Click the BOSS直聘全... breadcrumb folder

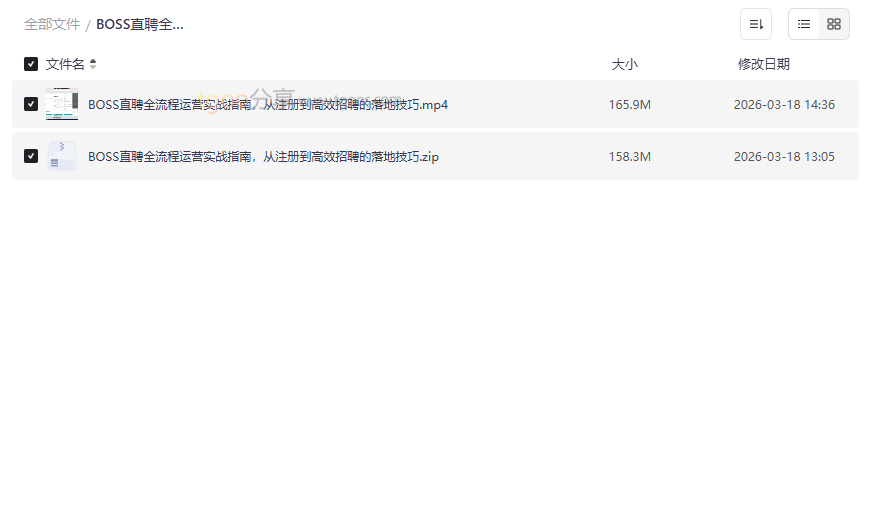(x=139, y=25)
